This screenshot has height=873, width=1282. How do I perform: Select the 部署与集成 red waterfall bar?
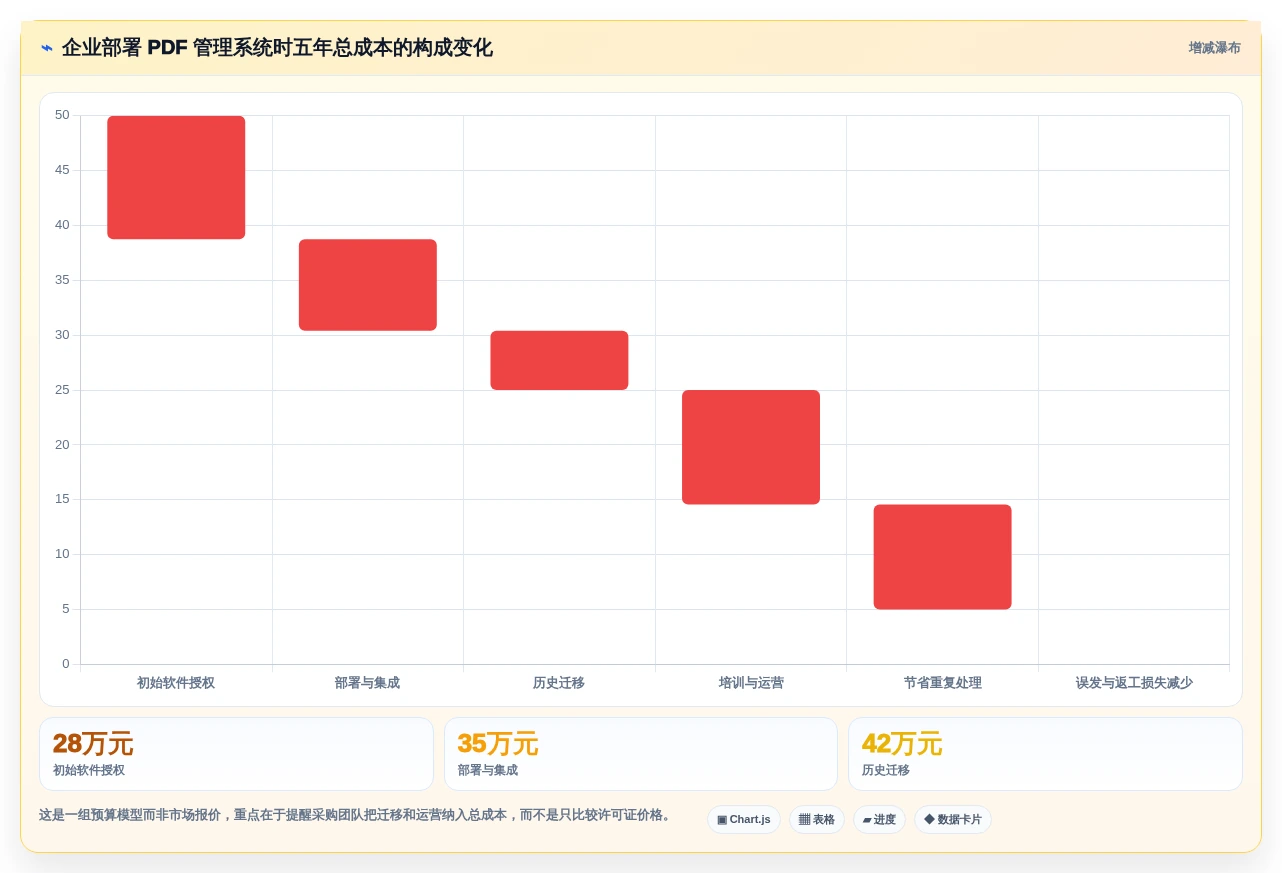[x=368, y=285]
